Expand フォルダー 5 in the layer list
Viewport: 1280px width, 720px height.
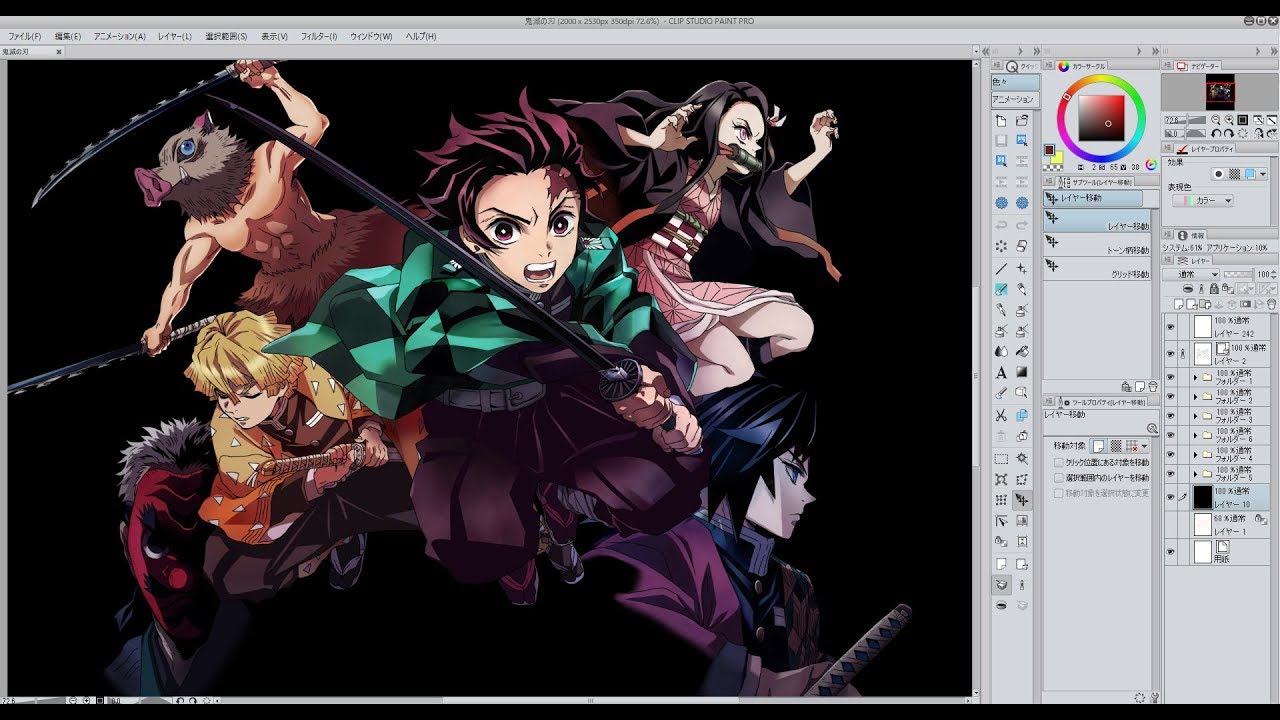(1195, 473)
